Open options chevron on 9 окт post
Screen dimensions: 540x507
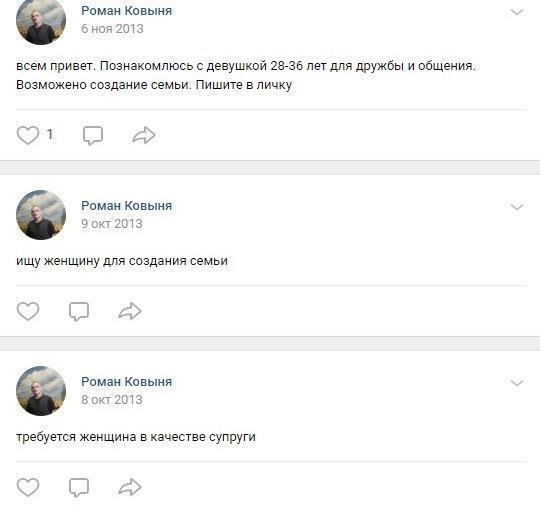[517, 207]
